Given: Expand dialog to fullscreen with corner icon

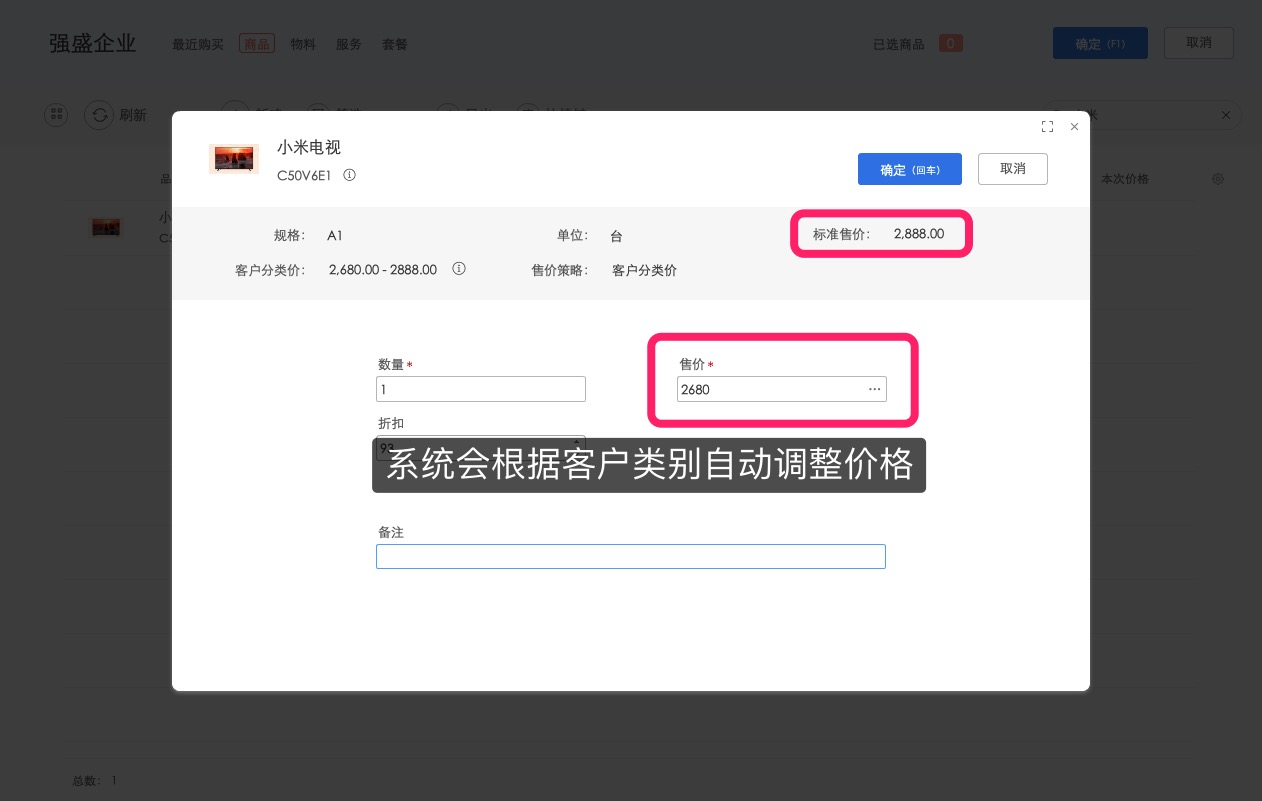Looking at the screenshot, I should pyautogui.click(x=1047, y=127).
